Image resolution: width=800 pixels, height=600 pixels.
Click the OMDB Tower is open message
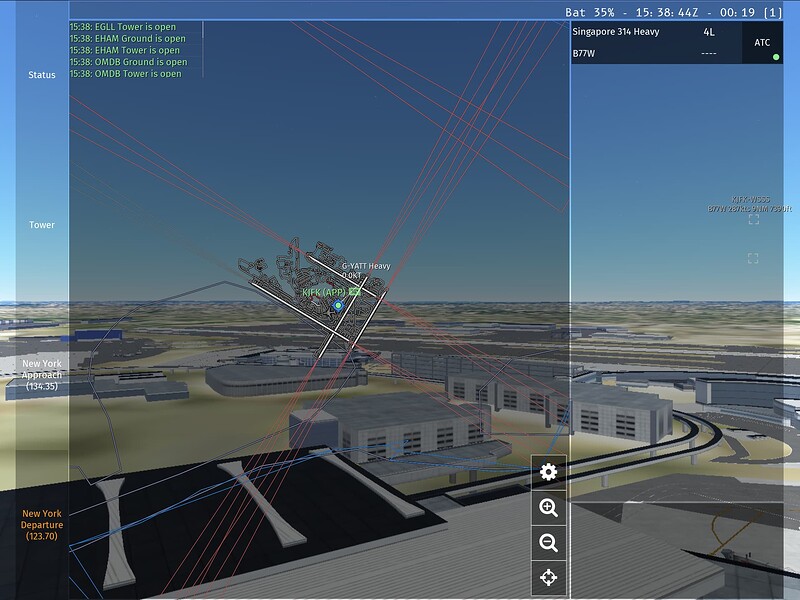click(126, 73)
